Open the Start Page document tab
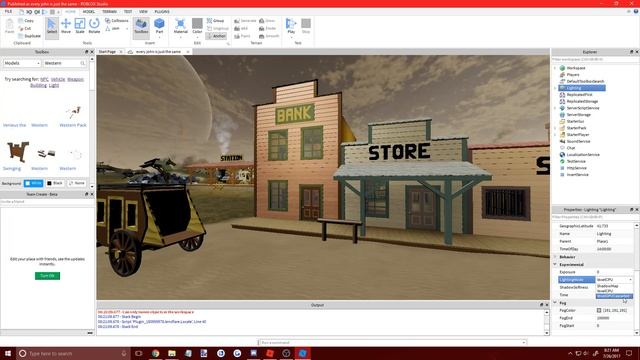Viewport: 640px width, 360px height. (107, 52)
